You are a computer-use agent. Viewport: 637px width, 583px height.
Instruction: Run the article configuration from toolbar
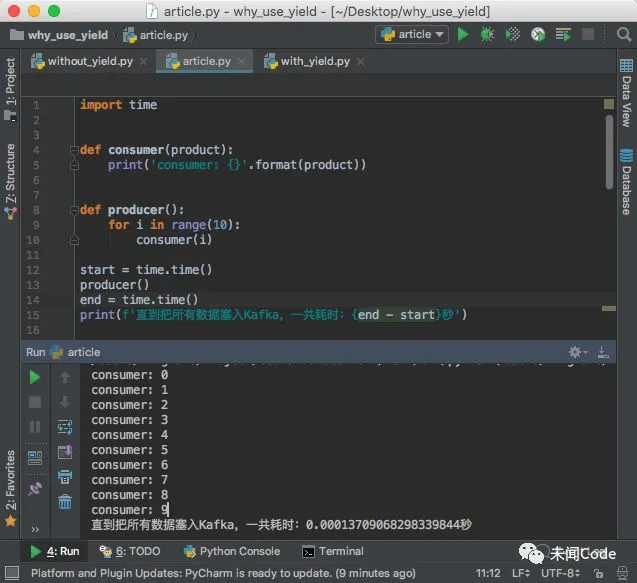click(x=463, y=35)
